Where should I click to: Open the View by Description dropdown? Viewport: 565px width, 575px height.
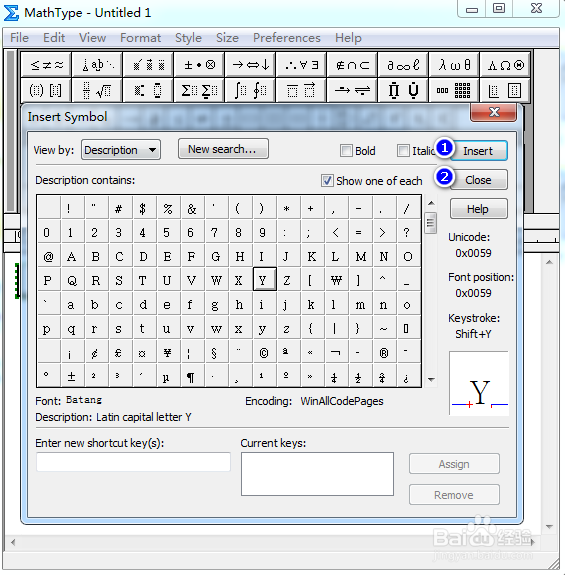(121, 150)
